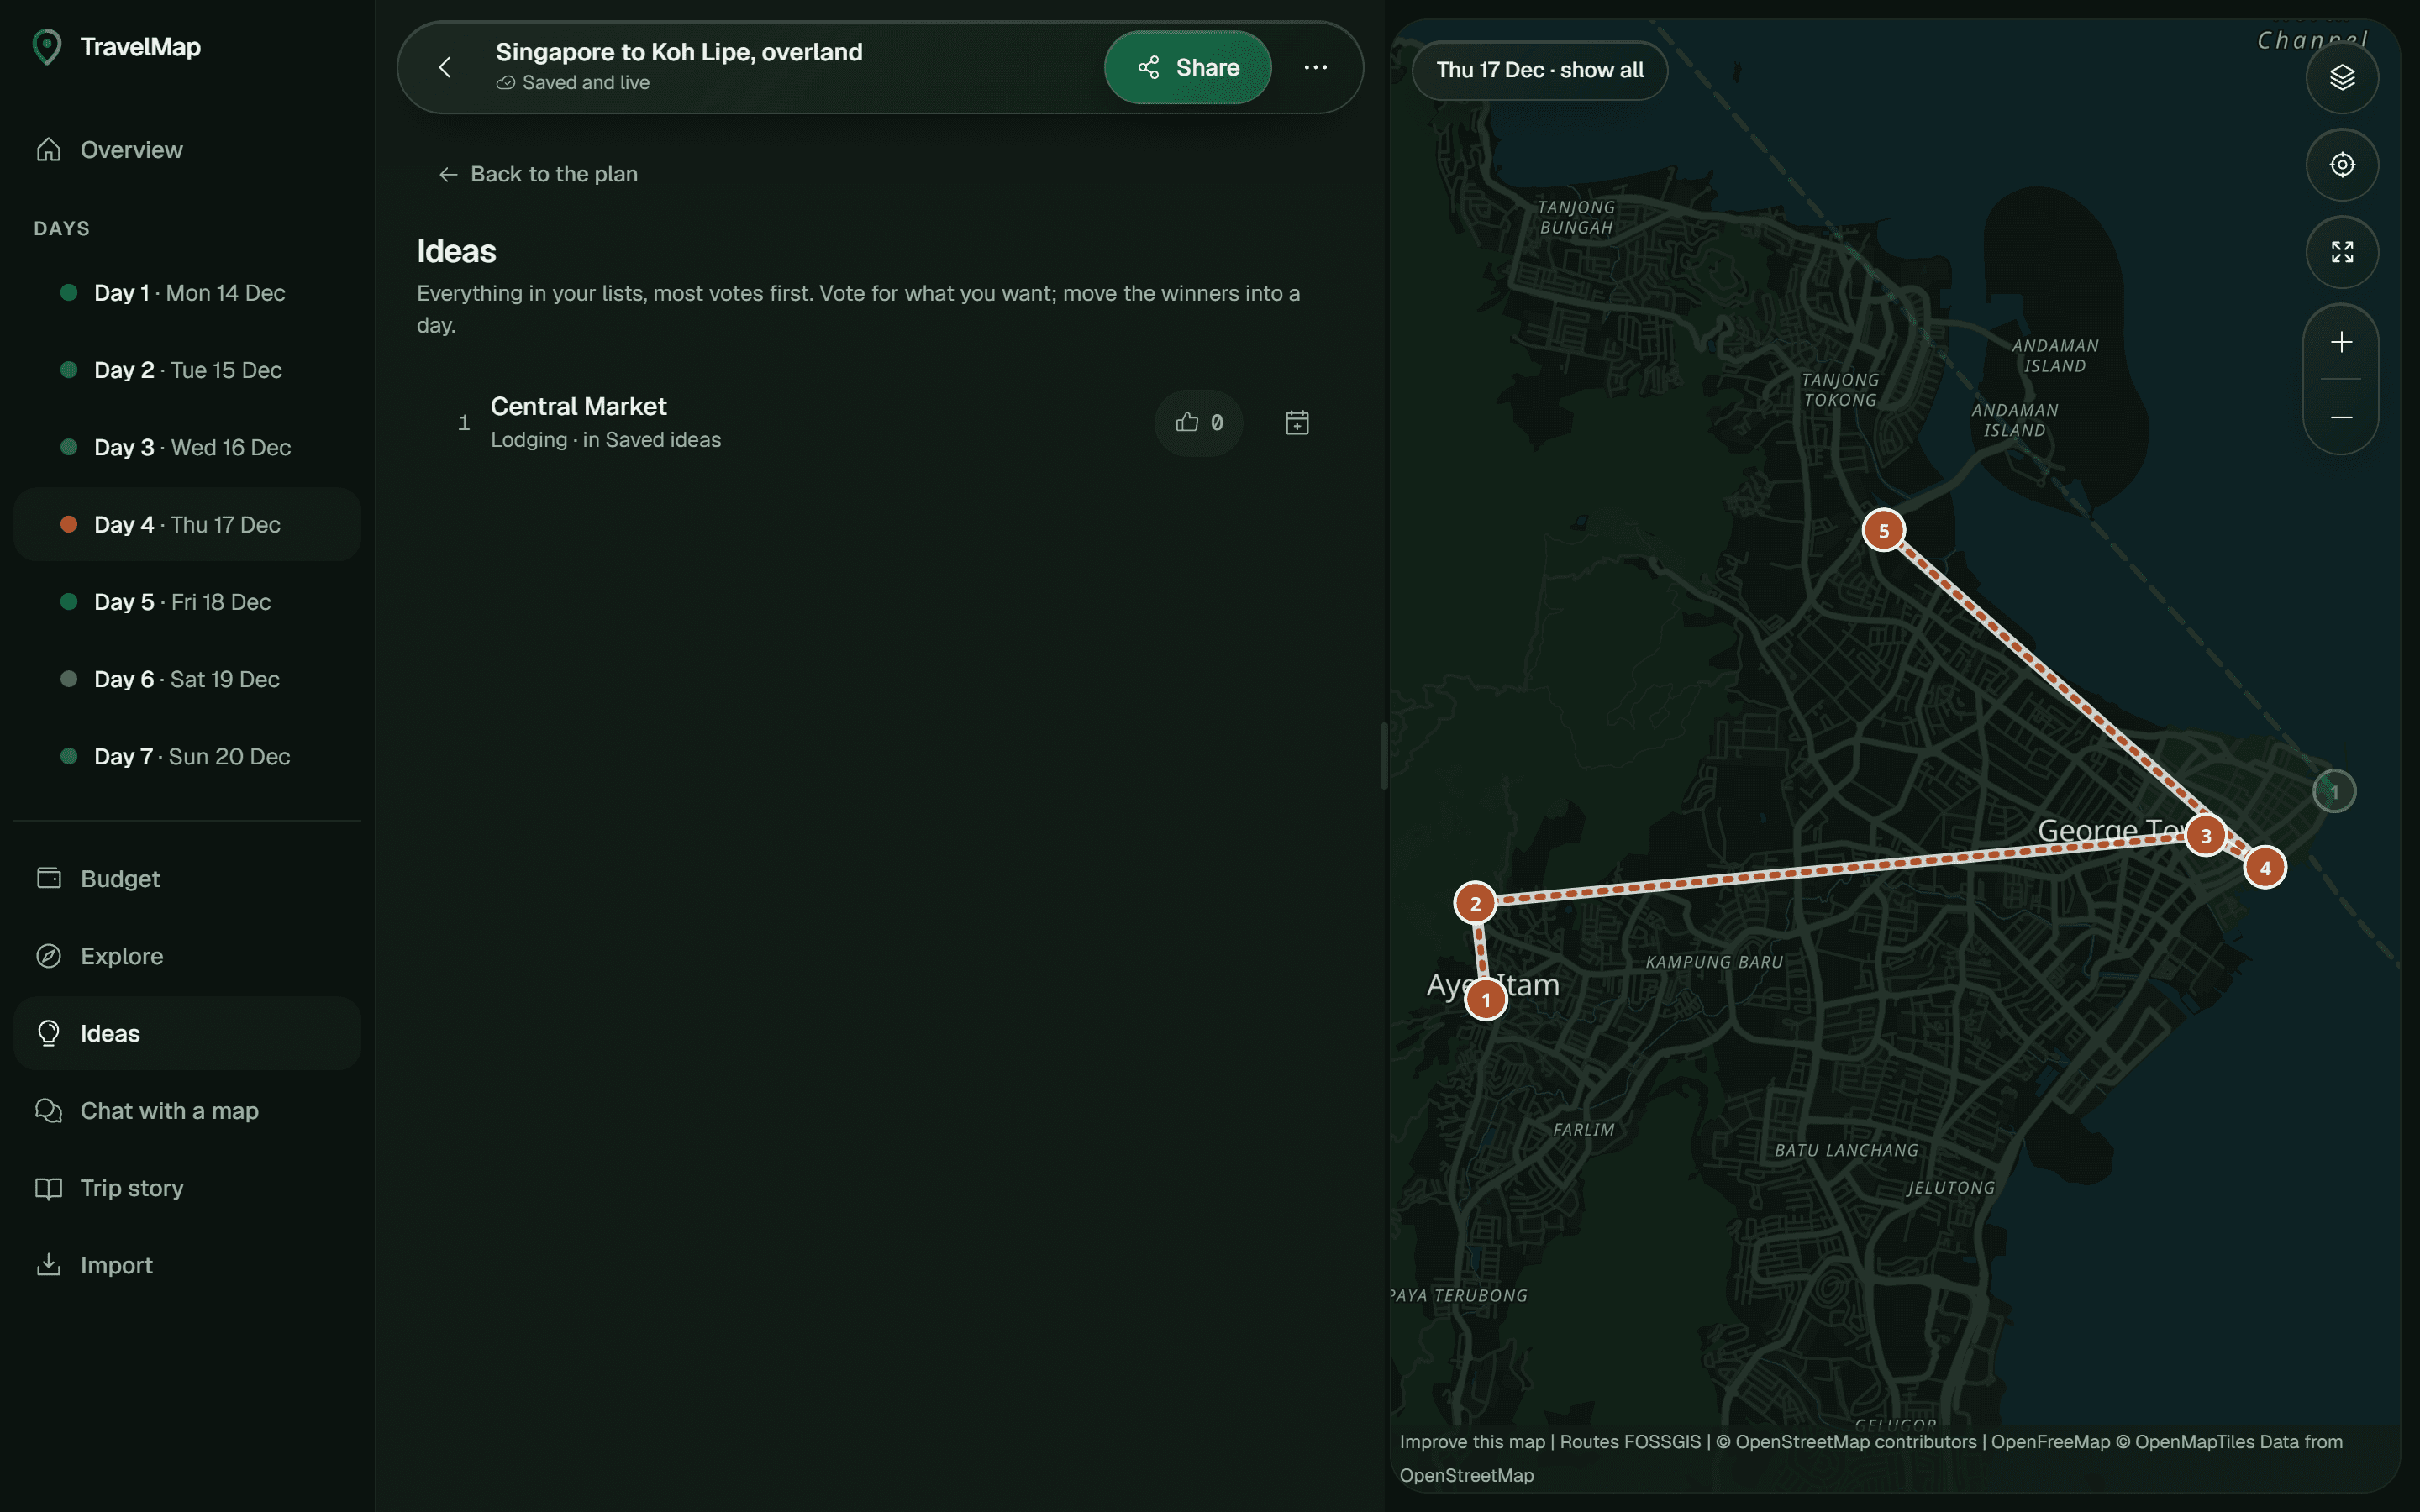Select Day 7 · Sun 20 Dec

point(187,756)
